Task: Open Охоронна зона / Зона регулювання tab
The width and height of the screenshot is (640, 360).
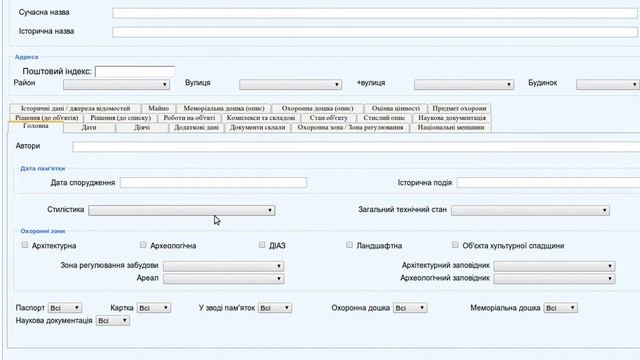Action: [x=350, y=127]
